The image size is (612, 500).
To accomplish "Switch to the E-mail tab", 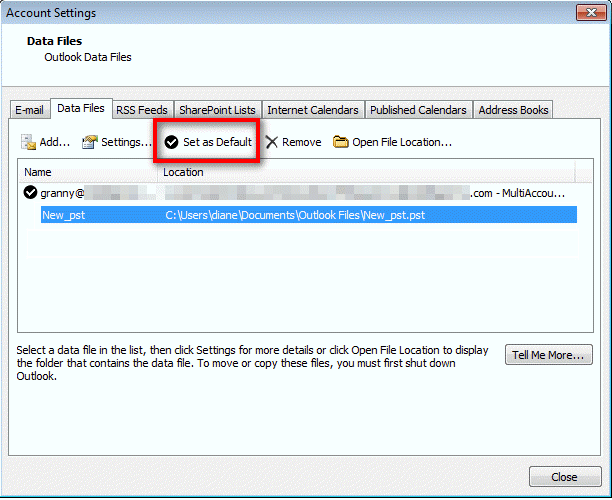I will point(29,110).
